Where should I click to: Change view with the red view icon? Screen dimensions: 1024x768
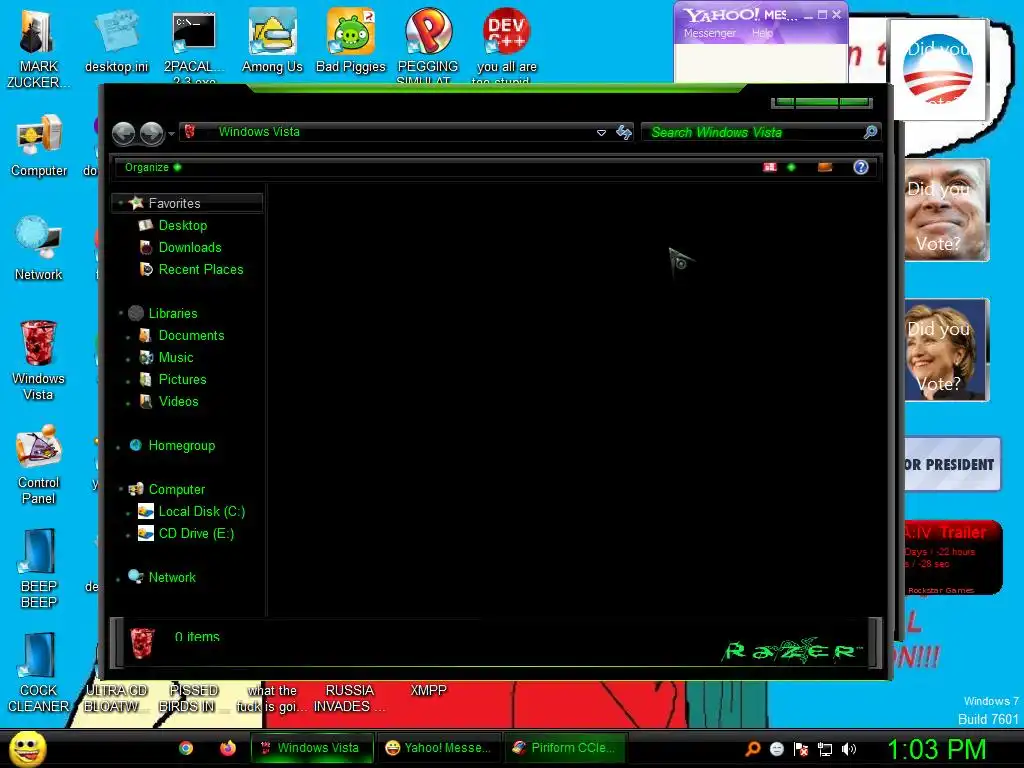(770, 167)
